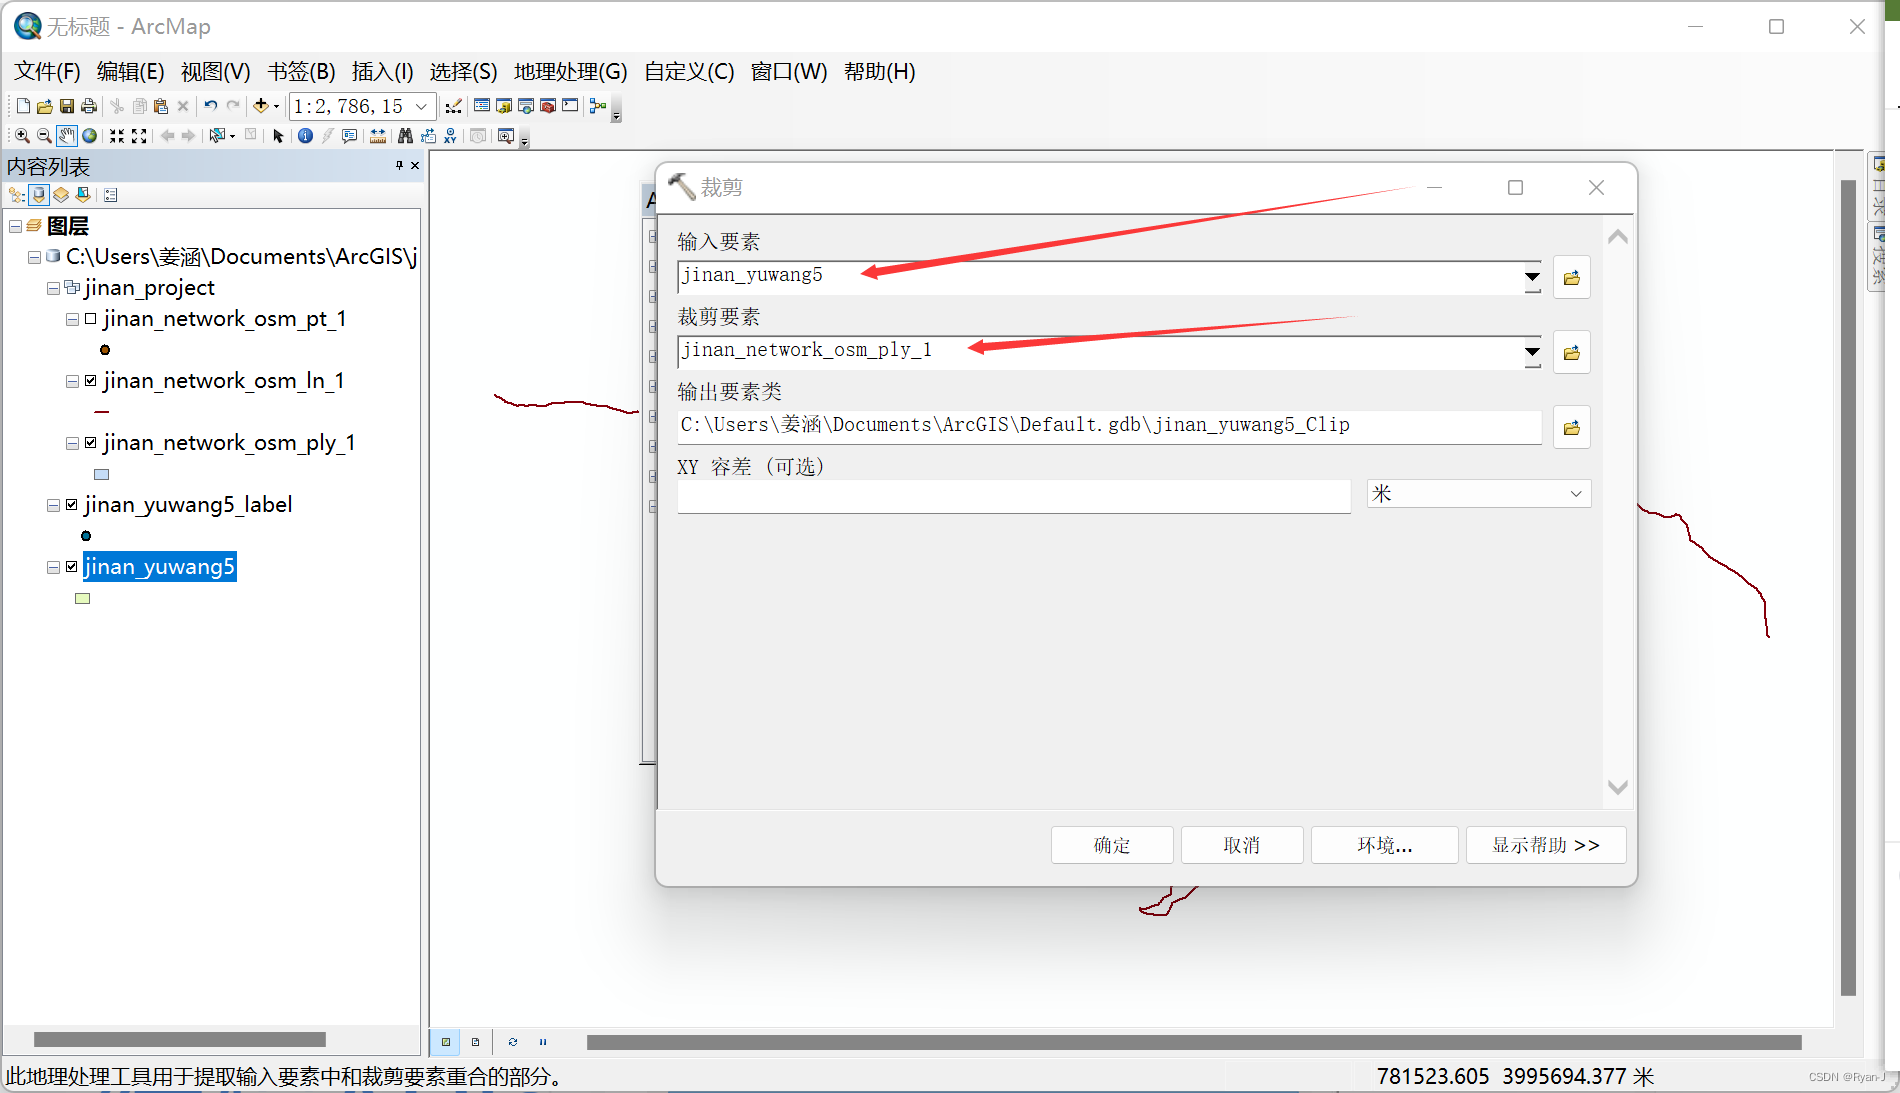This screenshot has width=1900, height=1093.
Task: Click the 显示帮助 >> button
Action: 1546,845
